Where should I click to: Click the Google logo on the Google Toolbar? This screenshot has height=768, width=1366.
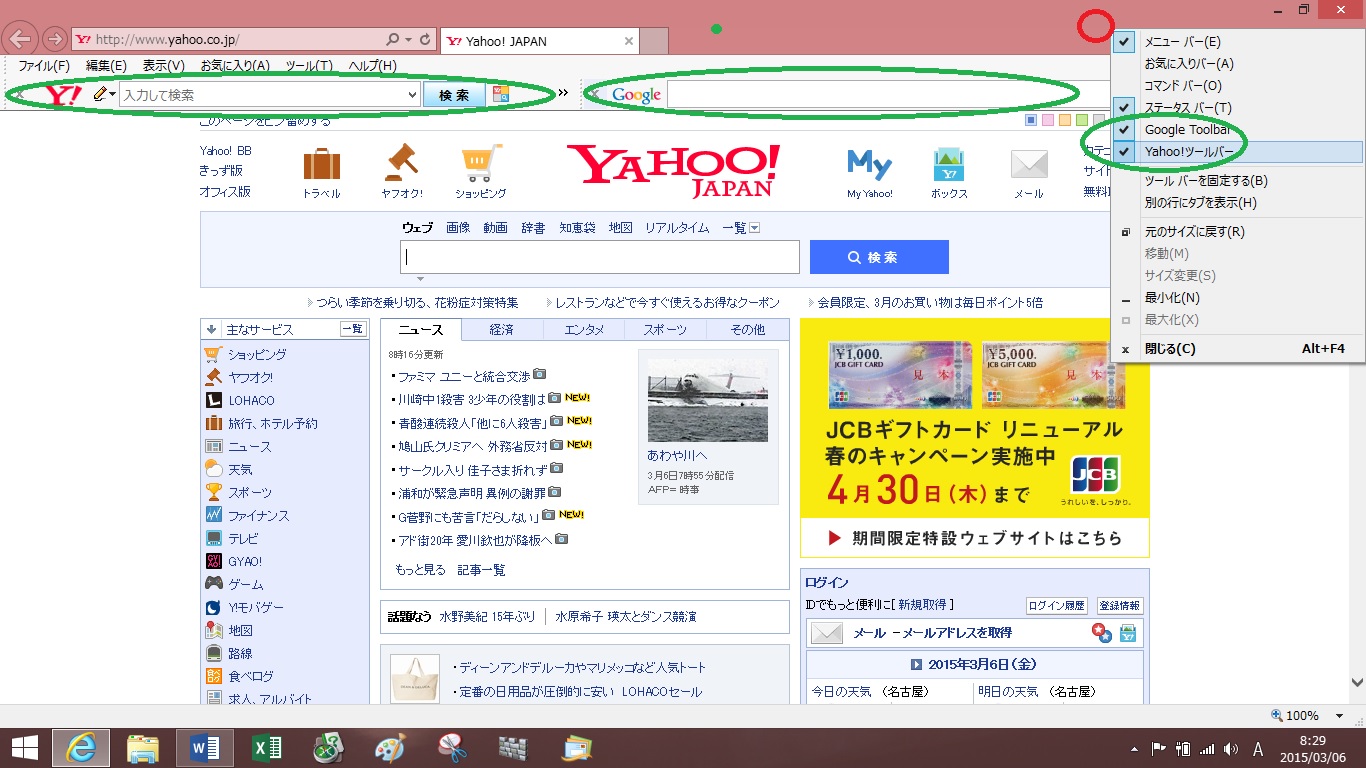pos(637,95)
